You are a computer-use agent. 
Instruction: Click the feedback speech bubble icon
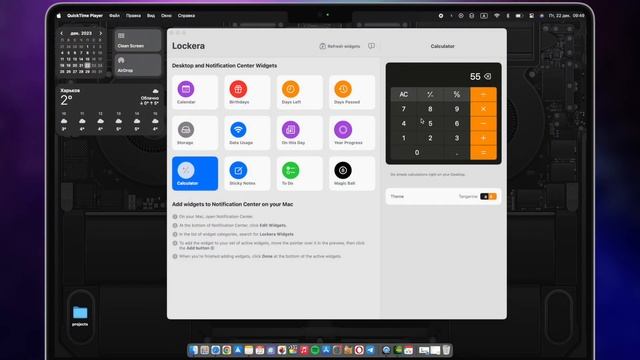(371, 46)
